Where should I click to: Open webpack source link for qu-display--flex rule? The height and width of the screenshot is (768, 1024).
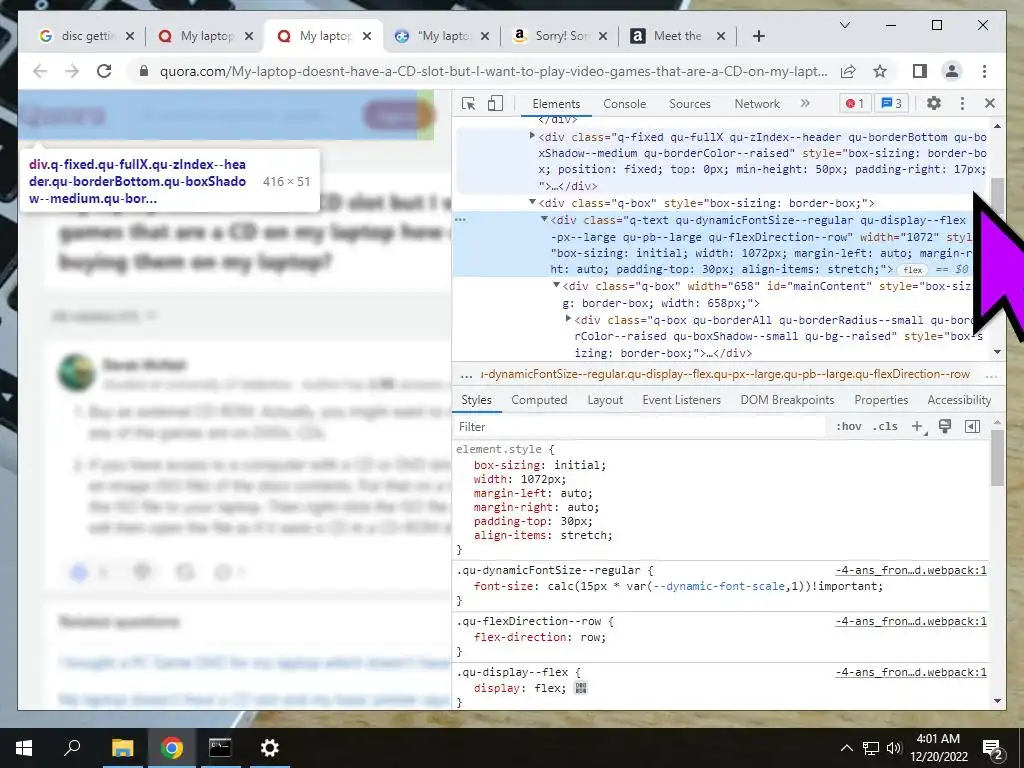click(x=911, y=672)
